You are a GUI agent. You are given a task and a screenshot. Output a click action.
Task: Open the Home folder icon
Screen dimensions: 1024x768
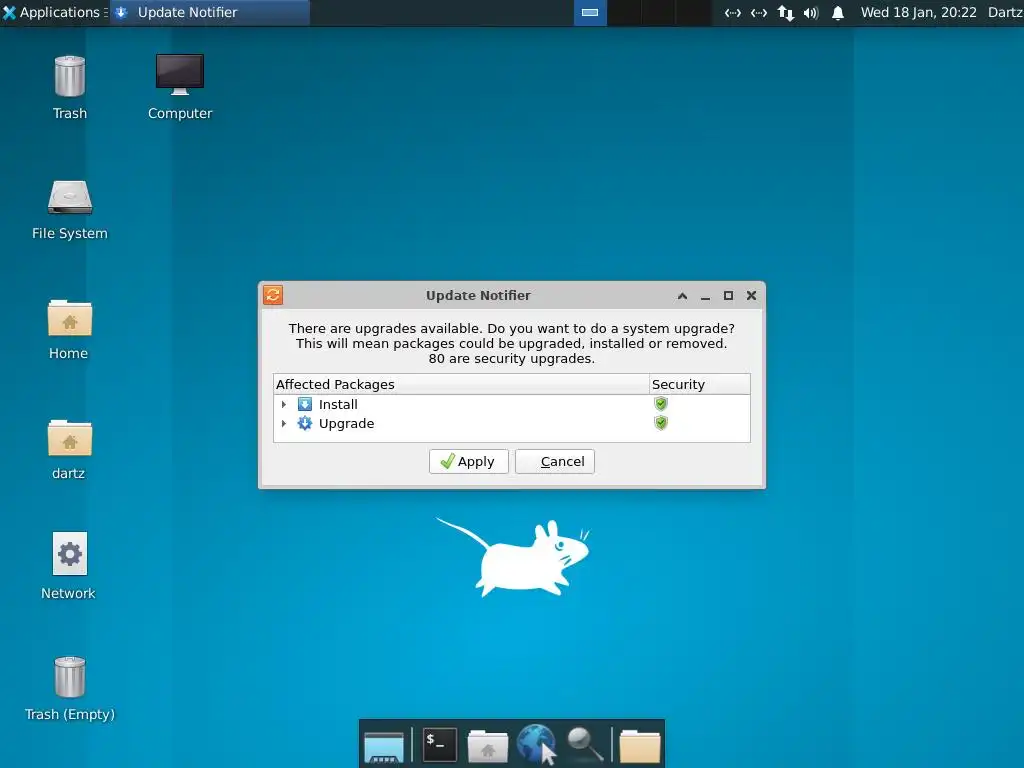(69, 318)
